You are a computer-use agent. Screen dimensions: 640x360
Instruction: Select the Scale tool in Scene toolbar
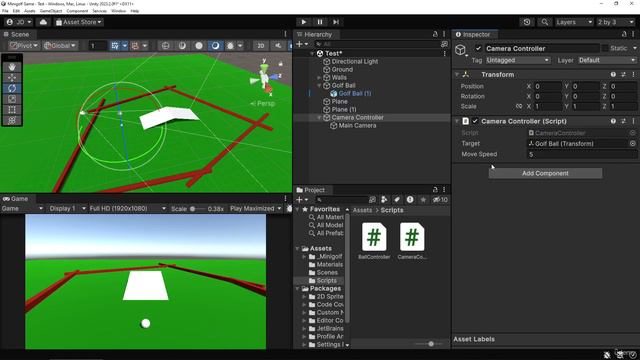tap(12, 99)
